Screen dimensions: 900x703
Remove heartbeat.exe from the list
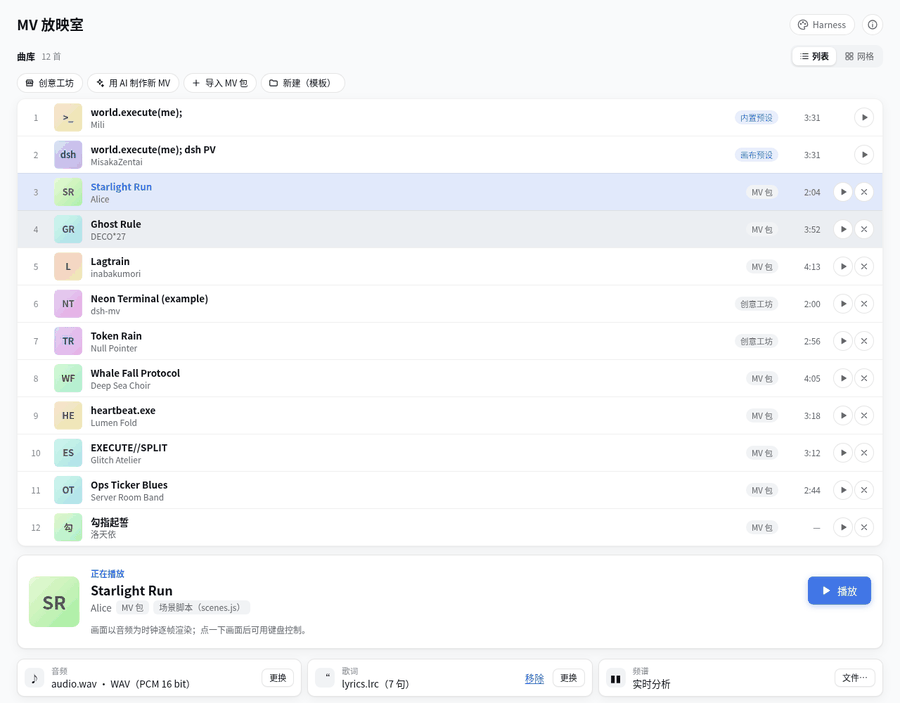pyautogui.click(x=864, y=416)
